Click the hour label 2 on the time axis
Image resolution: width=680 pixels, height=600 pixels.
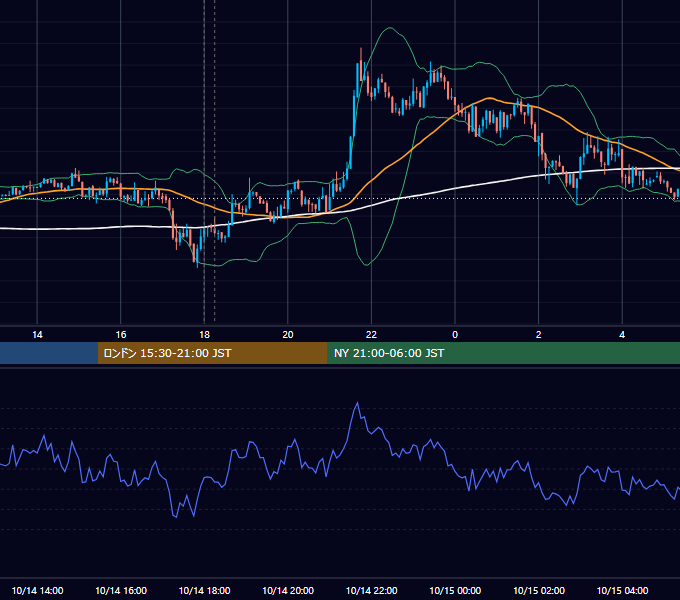539,335
